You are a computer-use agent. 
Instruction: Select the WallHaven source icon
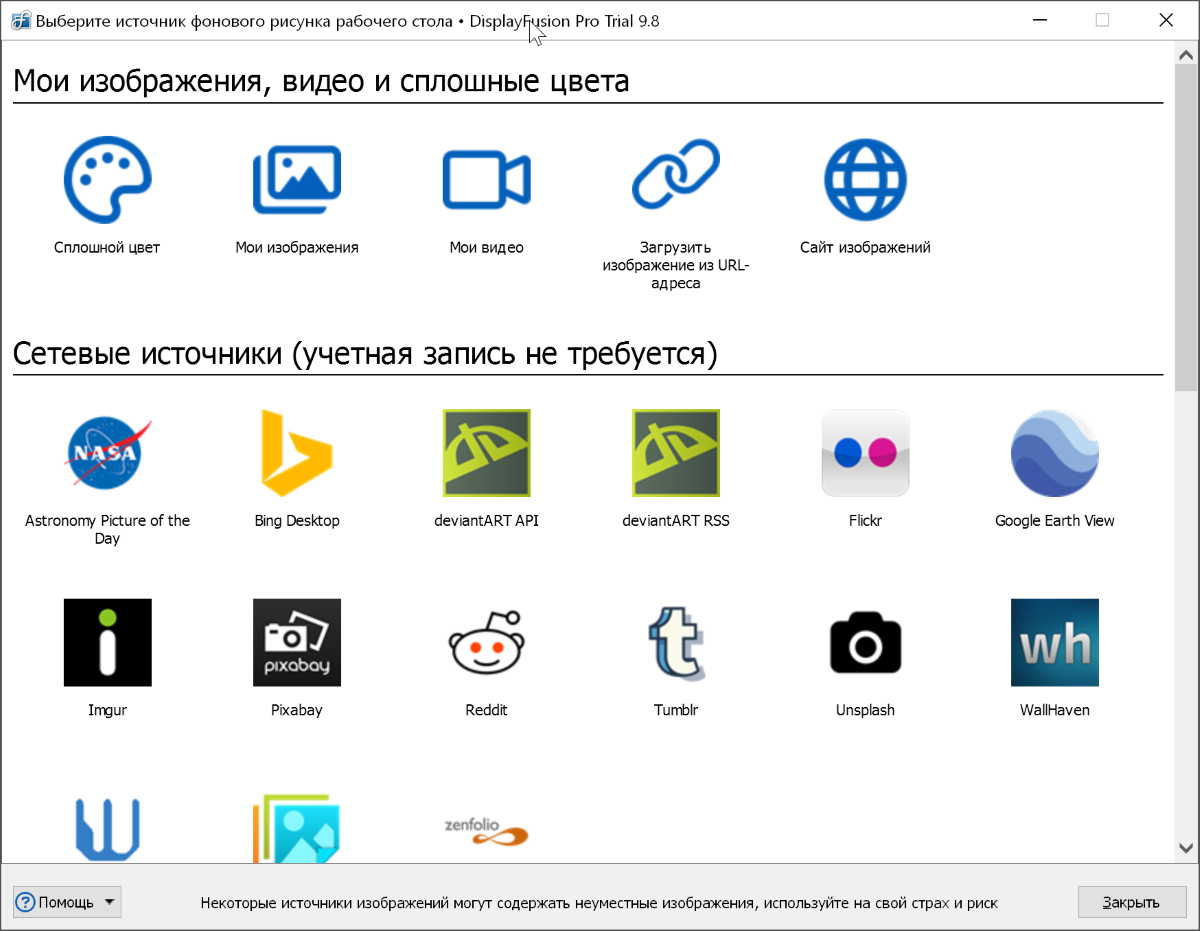click(x=1055, y=643)
